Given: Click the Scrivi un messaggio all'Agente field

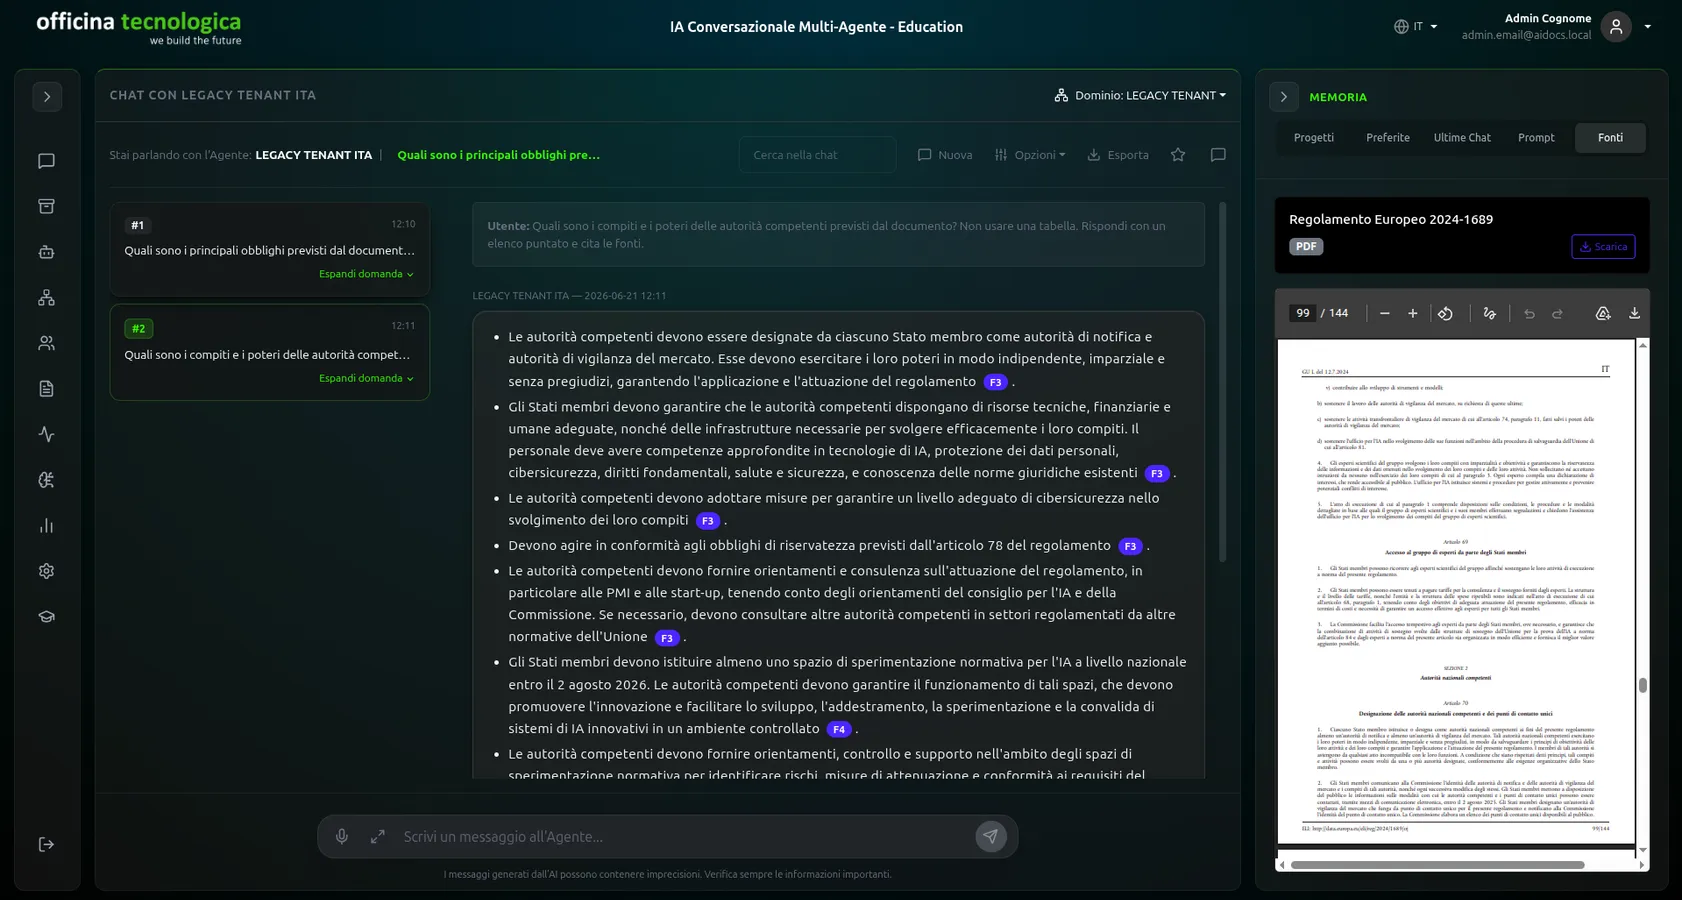Looking at the screenshot, I should click(x=680, y=837).
